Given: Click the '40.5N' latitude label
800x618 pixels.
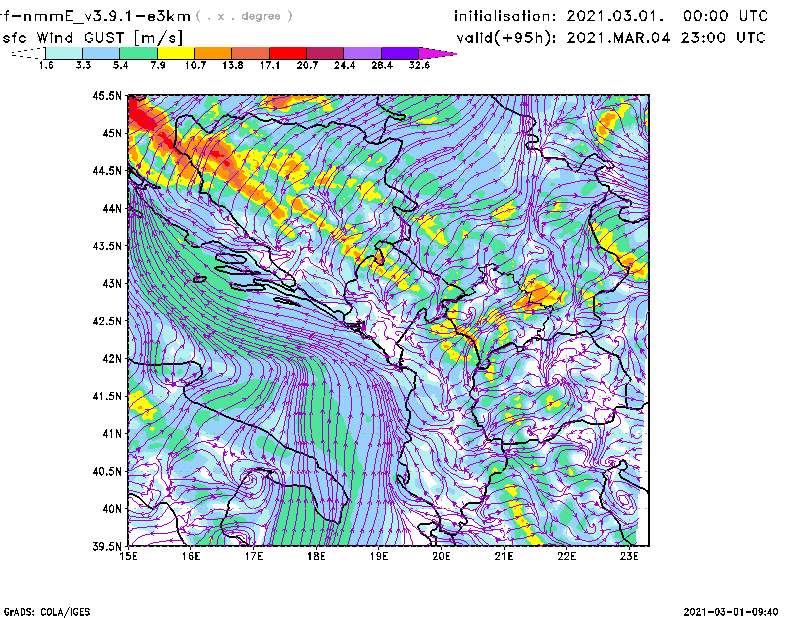Looking at the screenshot, I should (x=107, y=472).
